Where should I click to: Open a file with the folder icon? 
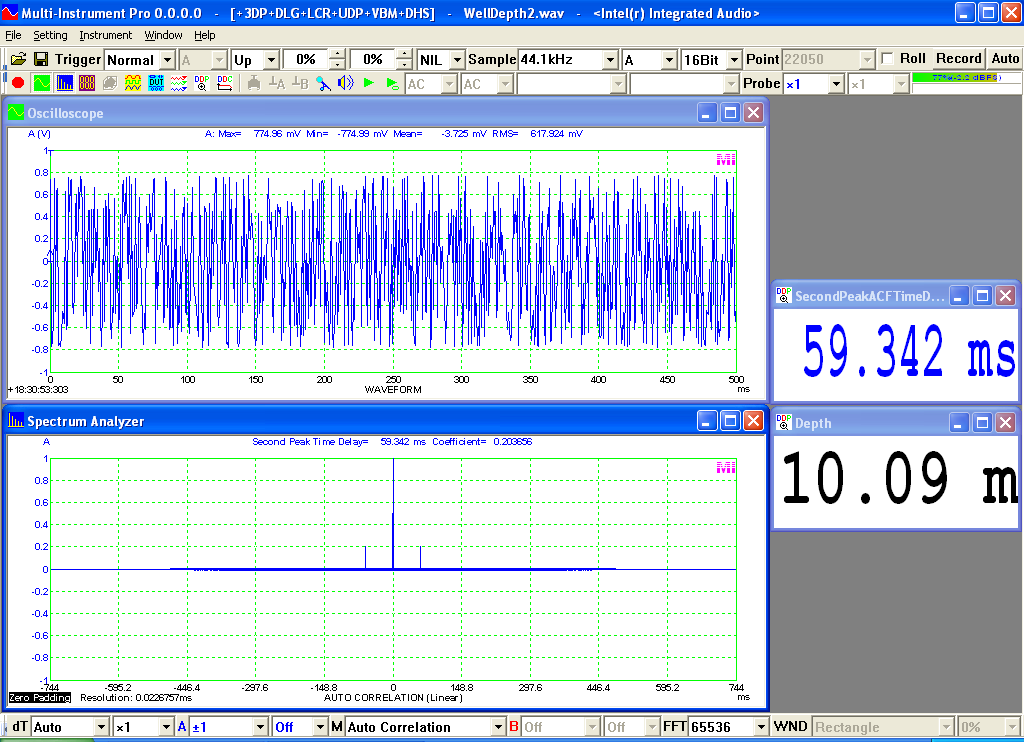[x=18, y=59]
